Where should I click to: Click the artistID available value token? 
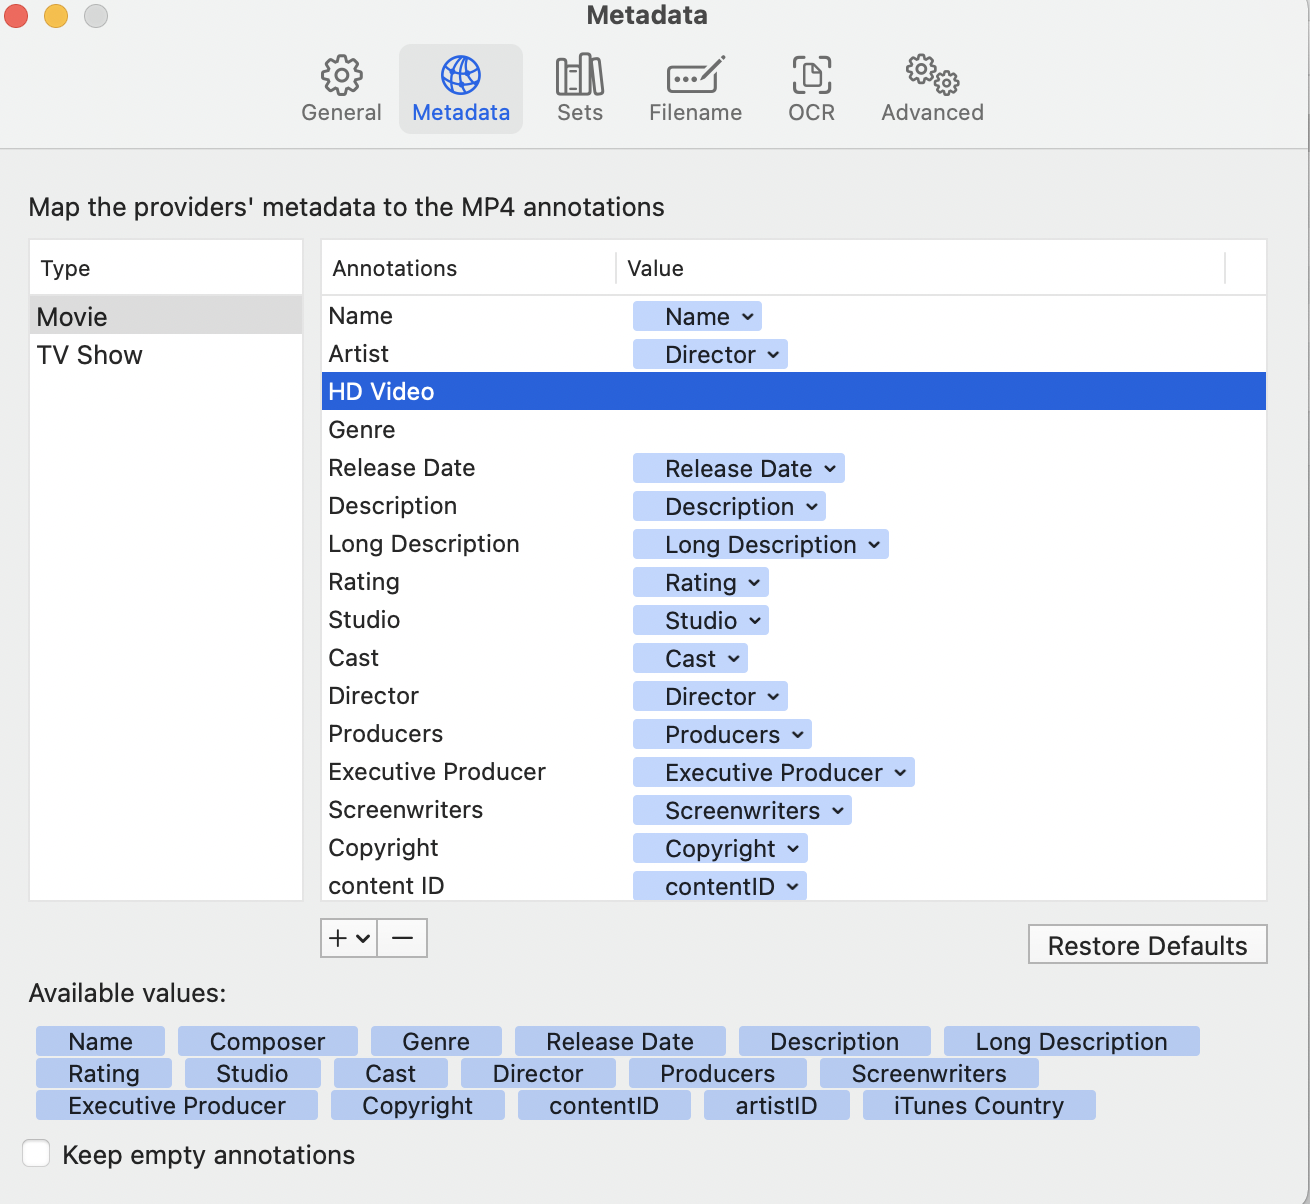(x=776, y=1105)
